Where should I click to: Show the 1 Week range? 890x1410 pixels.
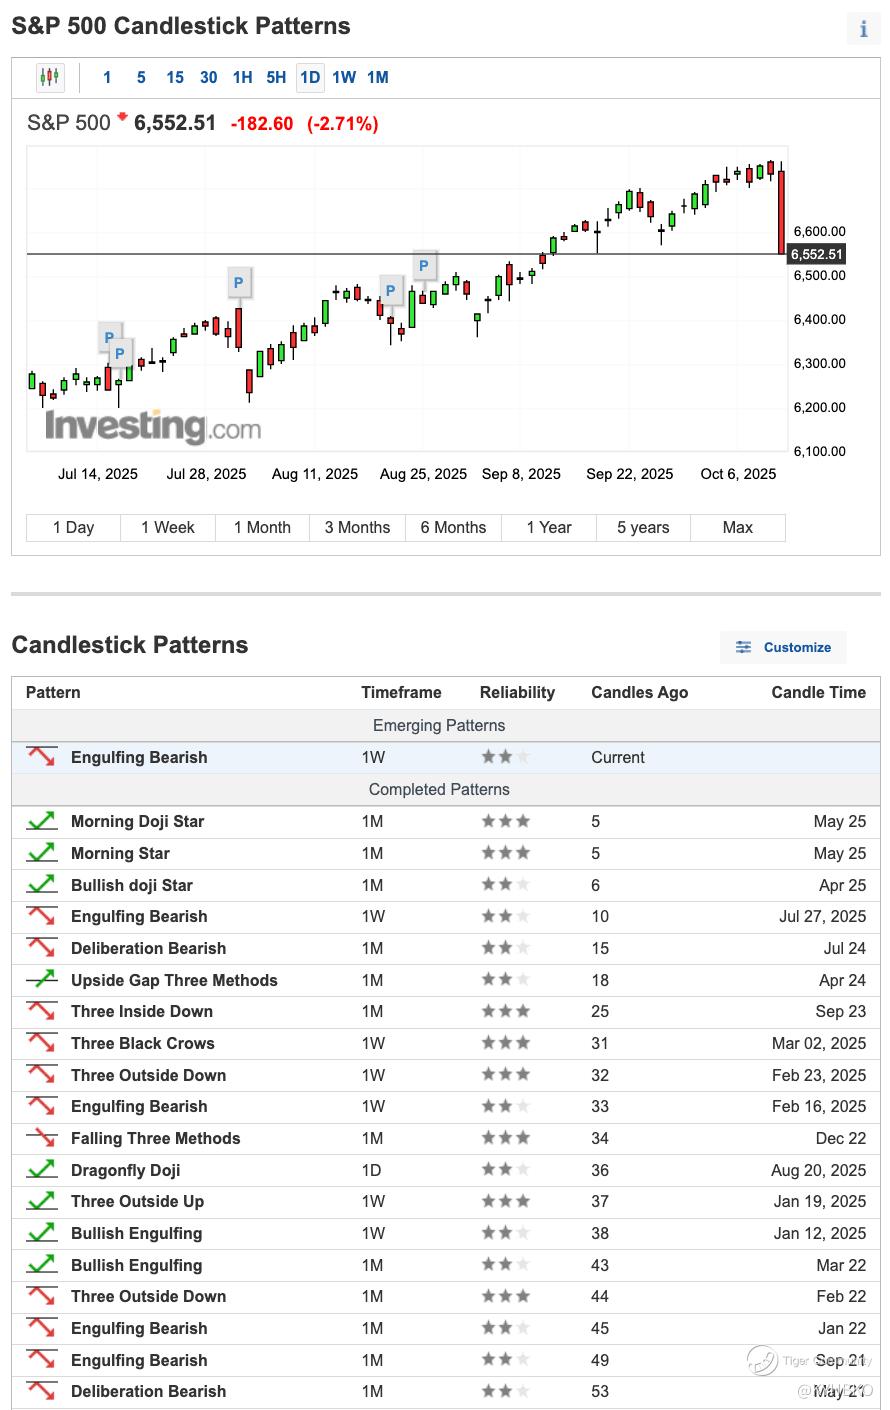coord(168,528)
